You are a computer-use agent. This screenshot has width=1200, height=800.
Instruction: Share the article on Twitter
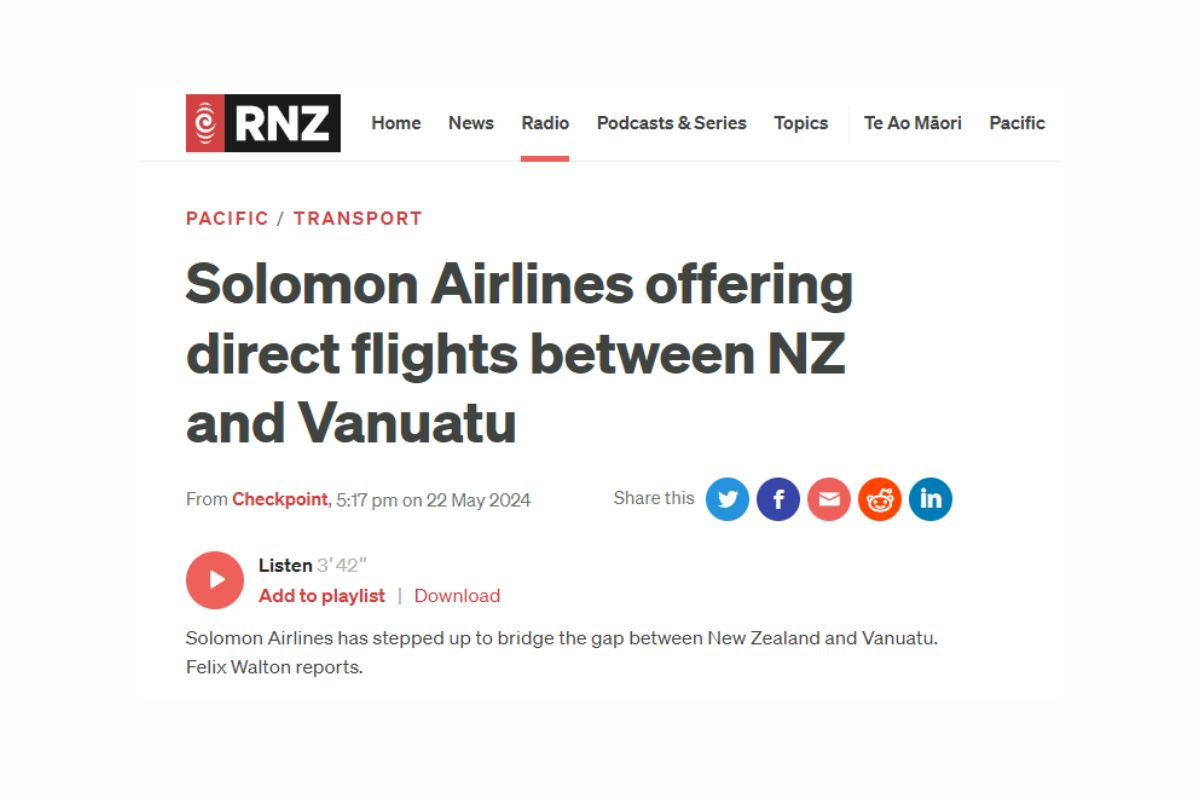[727, 499]
